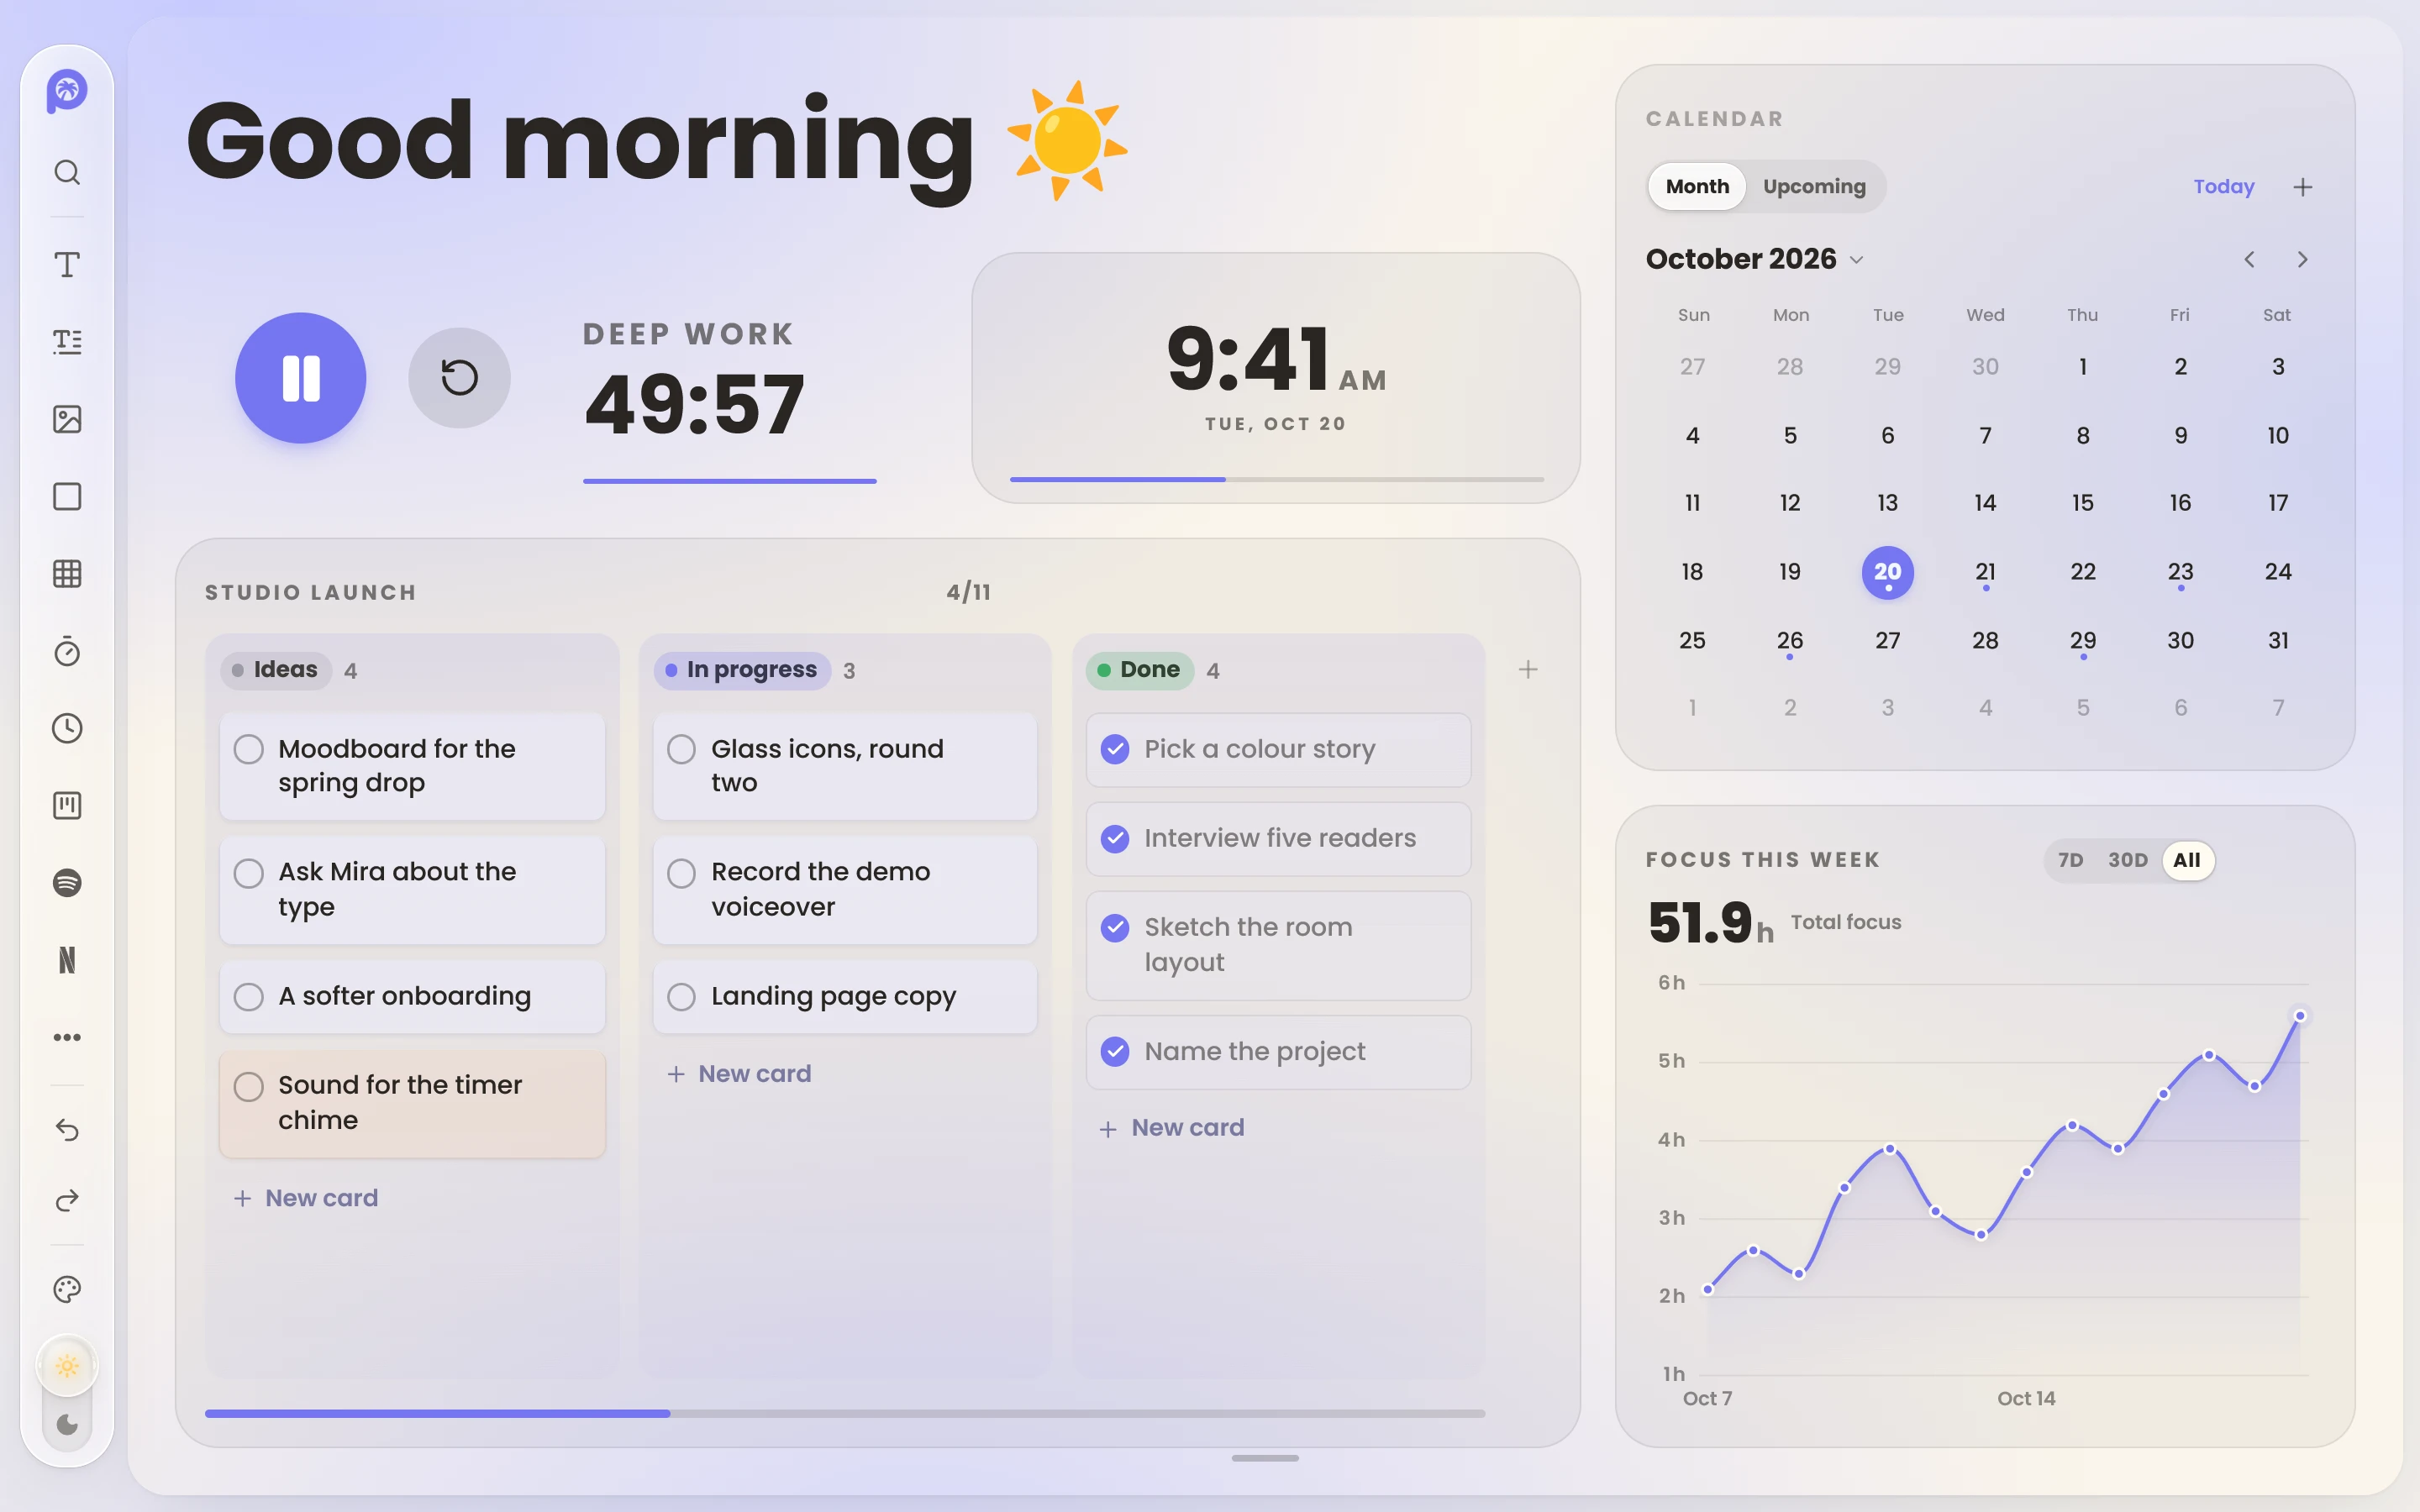This screenshot has height=1512, width=2420.
Task: Add a rich text list widget
Action: pyautogui.click(x=67, y=342)
